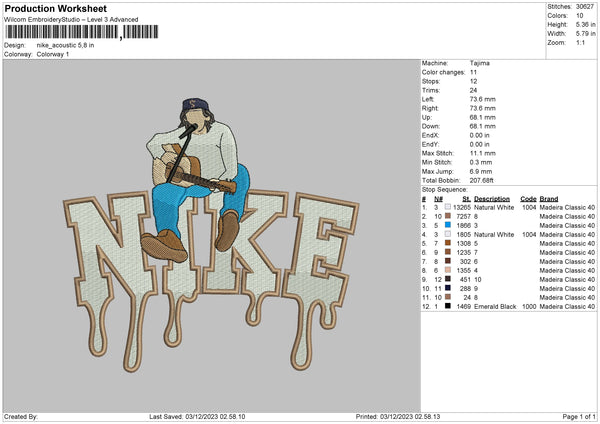Click the 'Min Stitch:' value '0.3 mm'
The height and width of the screenshot is (424, 600).
pyautogui.click(x=481, y=162)
